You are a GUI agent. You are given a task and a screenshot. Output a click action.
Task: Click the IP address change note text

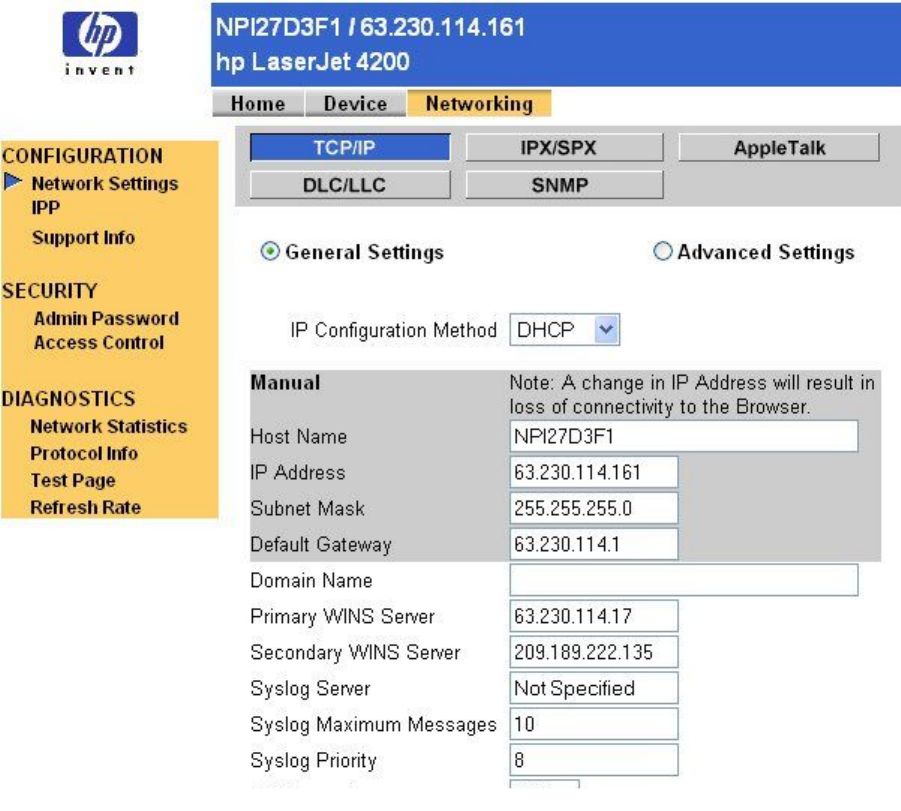[692, 394]
